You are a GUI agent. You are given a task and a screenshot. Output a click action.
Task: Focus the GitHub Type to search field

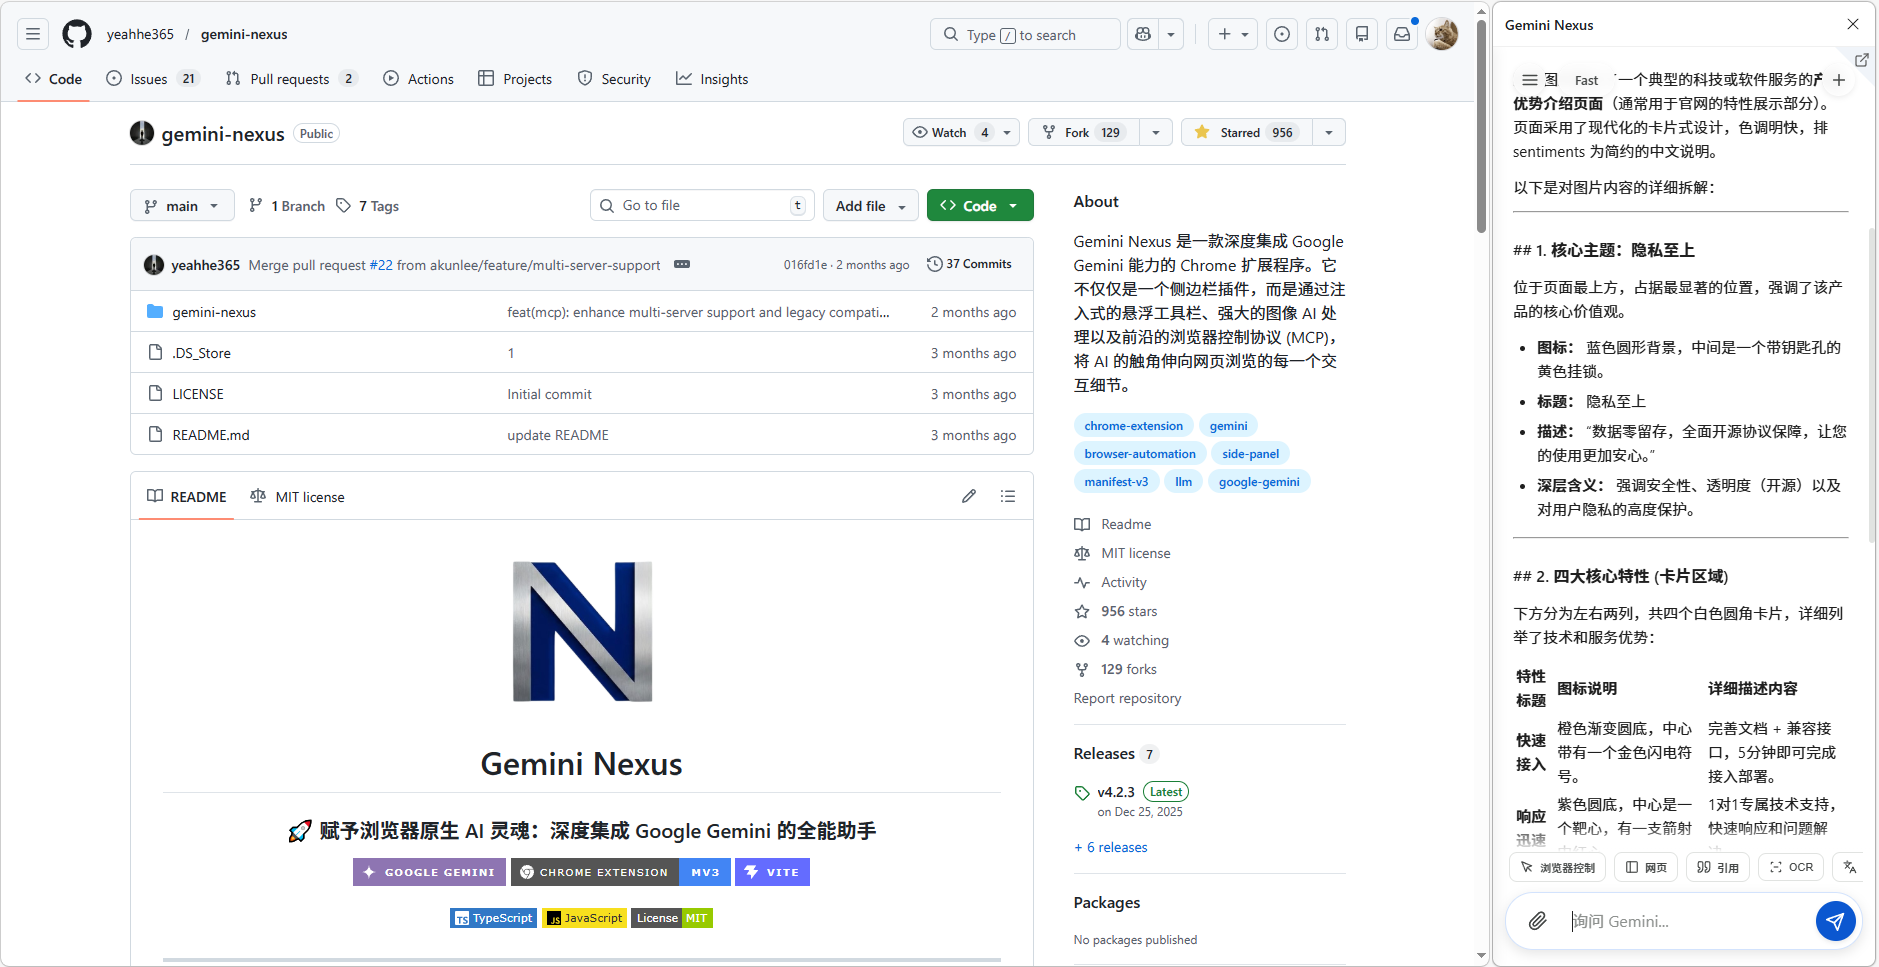(x=1025, y=34)
